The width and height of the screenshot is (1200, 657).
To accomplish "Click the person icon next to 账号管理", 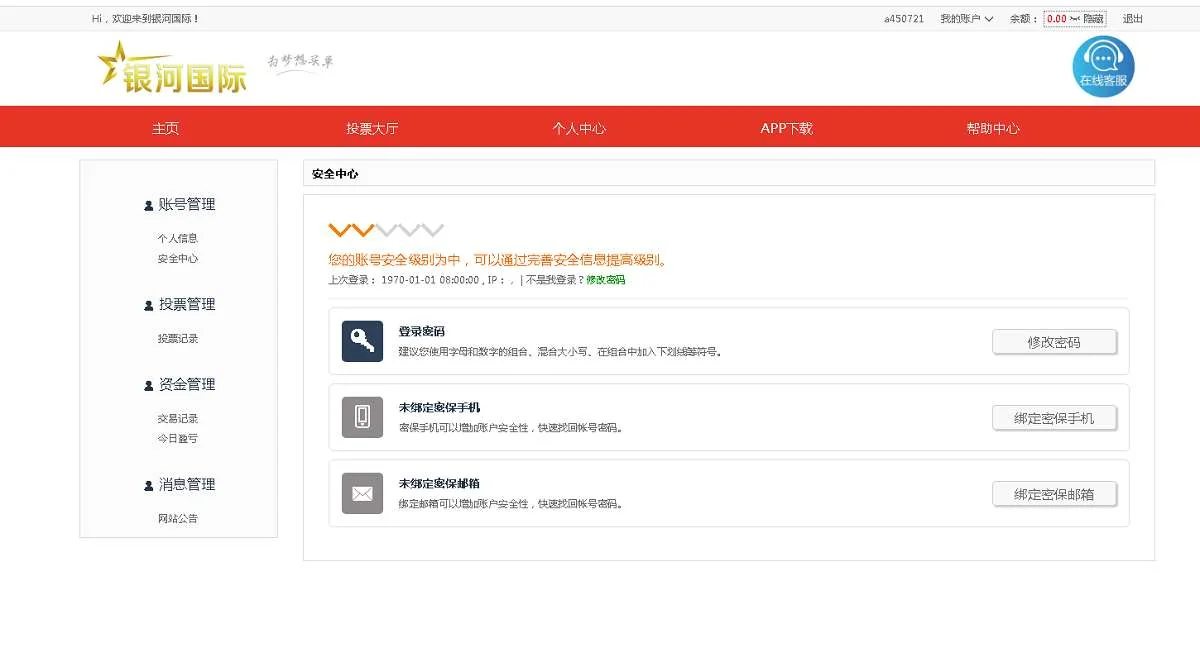I will 149,205.
